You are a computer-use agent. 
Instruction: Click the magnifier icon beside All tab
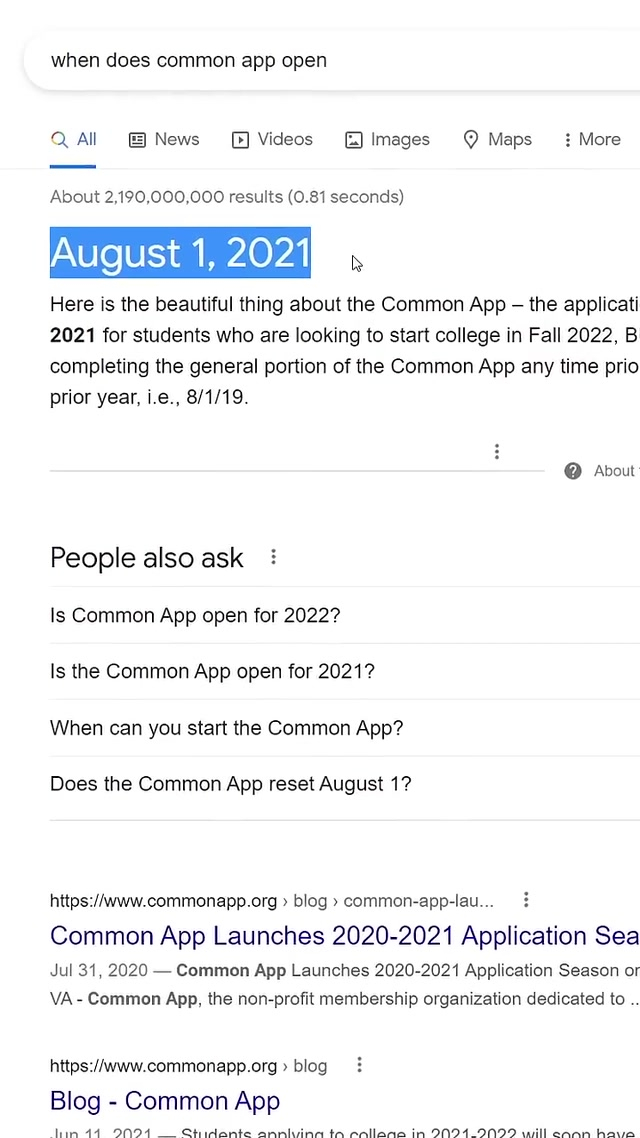click(x=60, y=139)
